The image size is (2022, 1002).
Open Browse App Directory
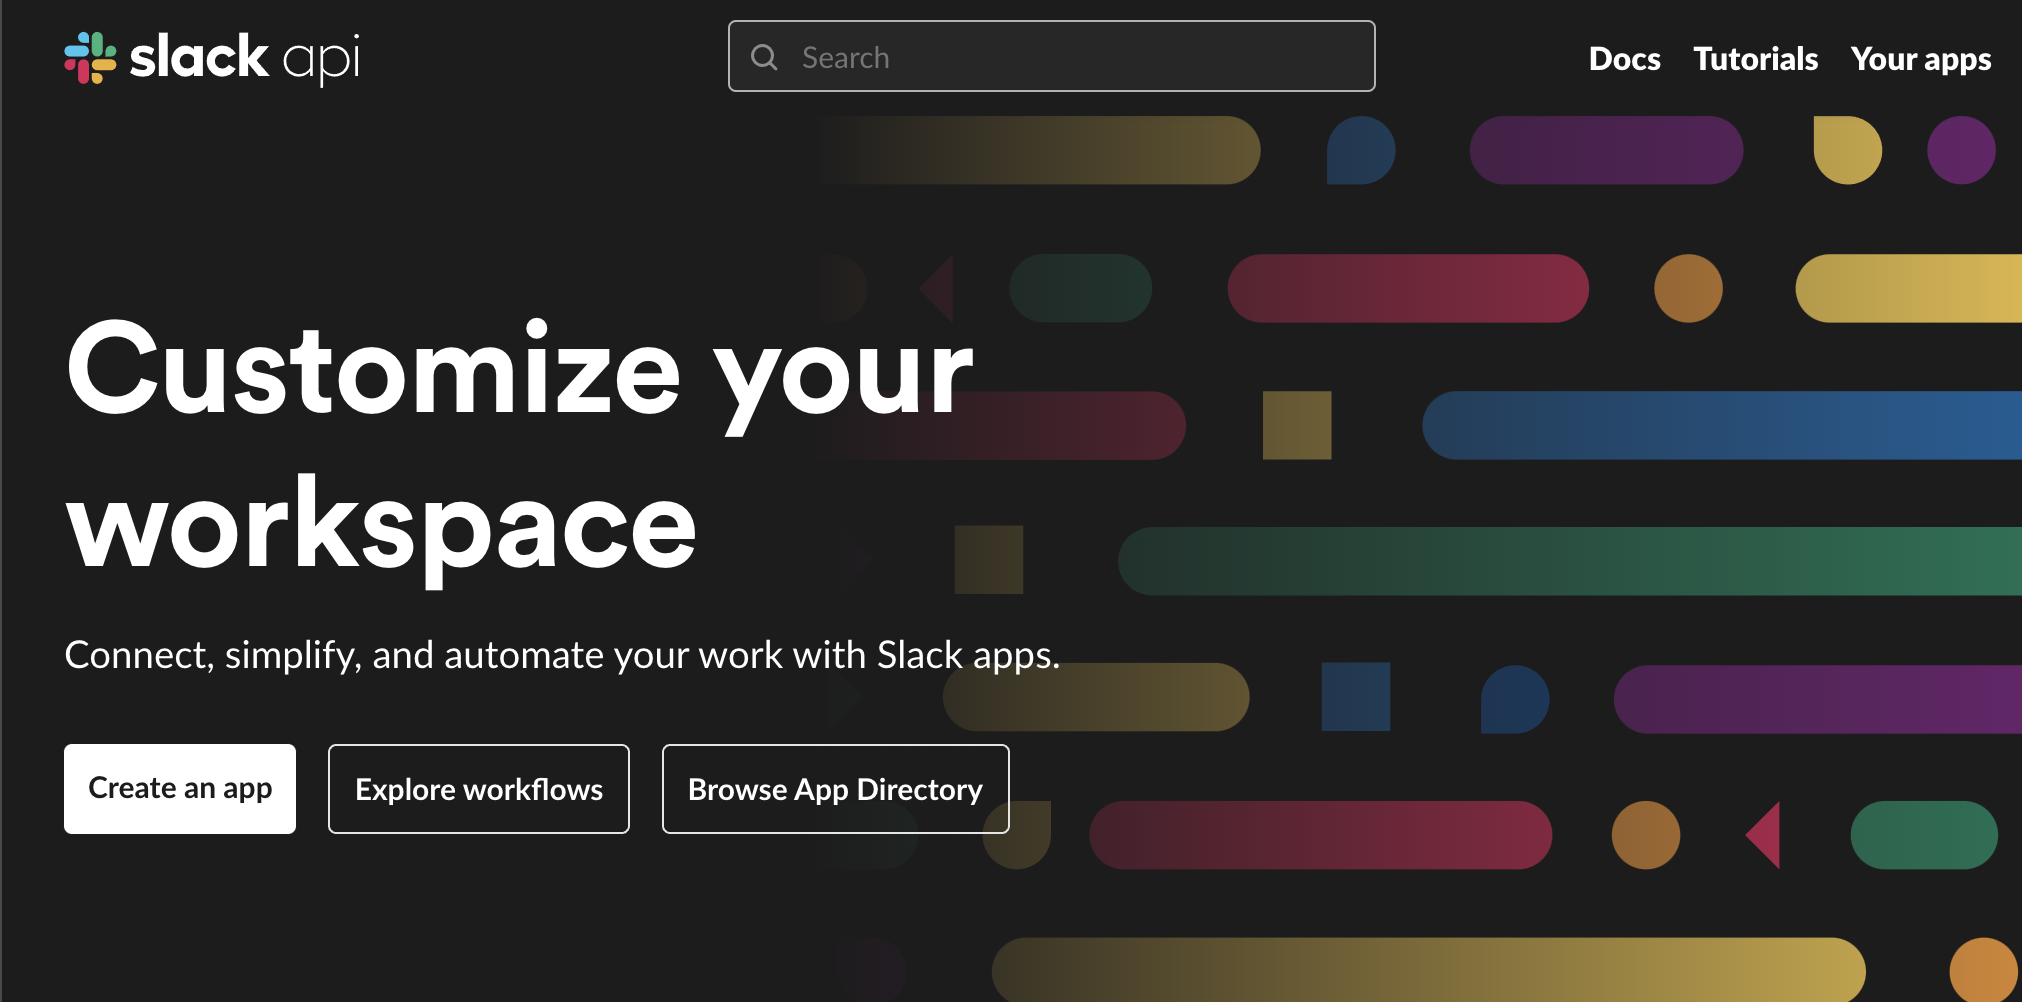click(836, 789)
